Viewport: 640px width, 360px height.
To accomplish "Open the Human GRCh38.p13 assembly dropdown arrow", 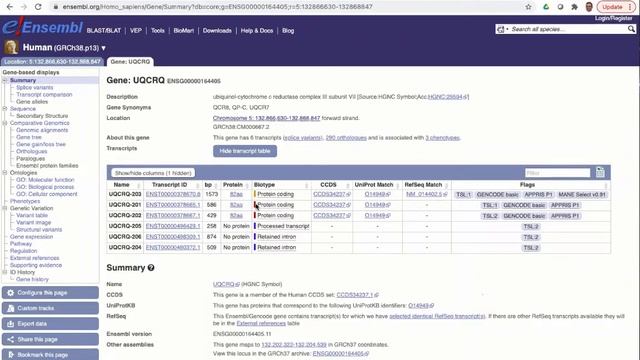I will pyautogui.click(x=104, y=48).
